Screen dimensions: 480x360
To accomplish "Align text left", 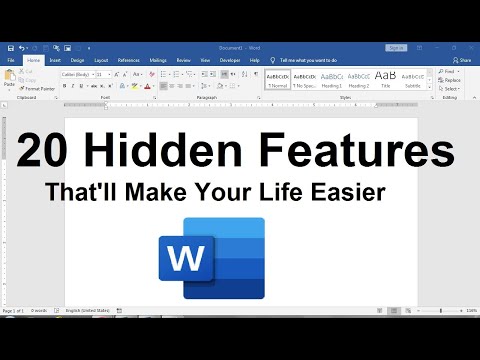I will tap(163, 86).
